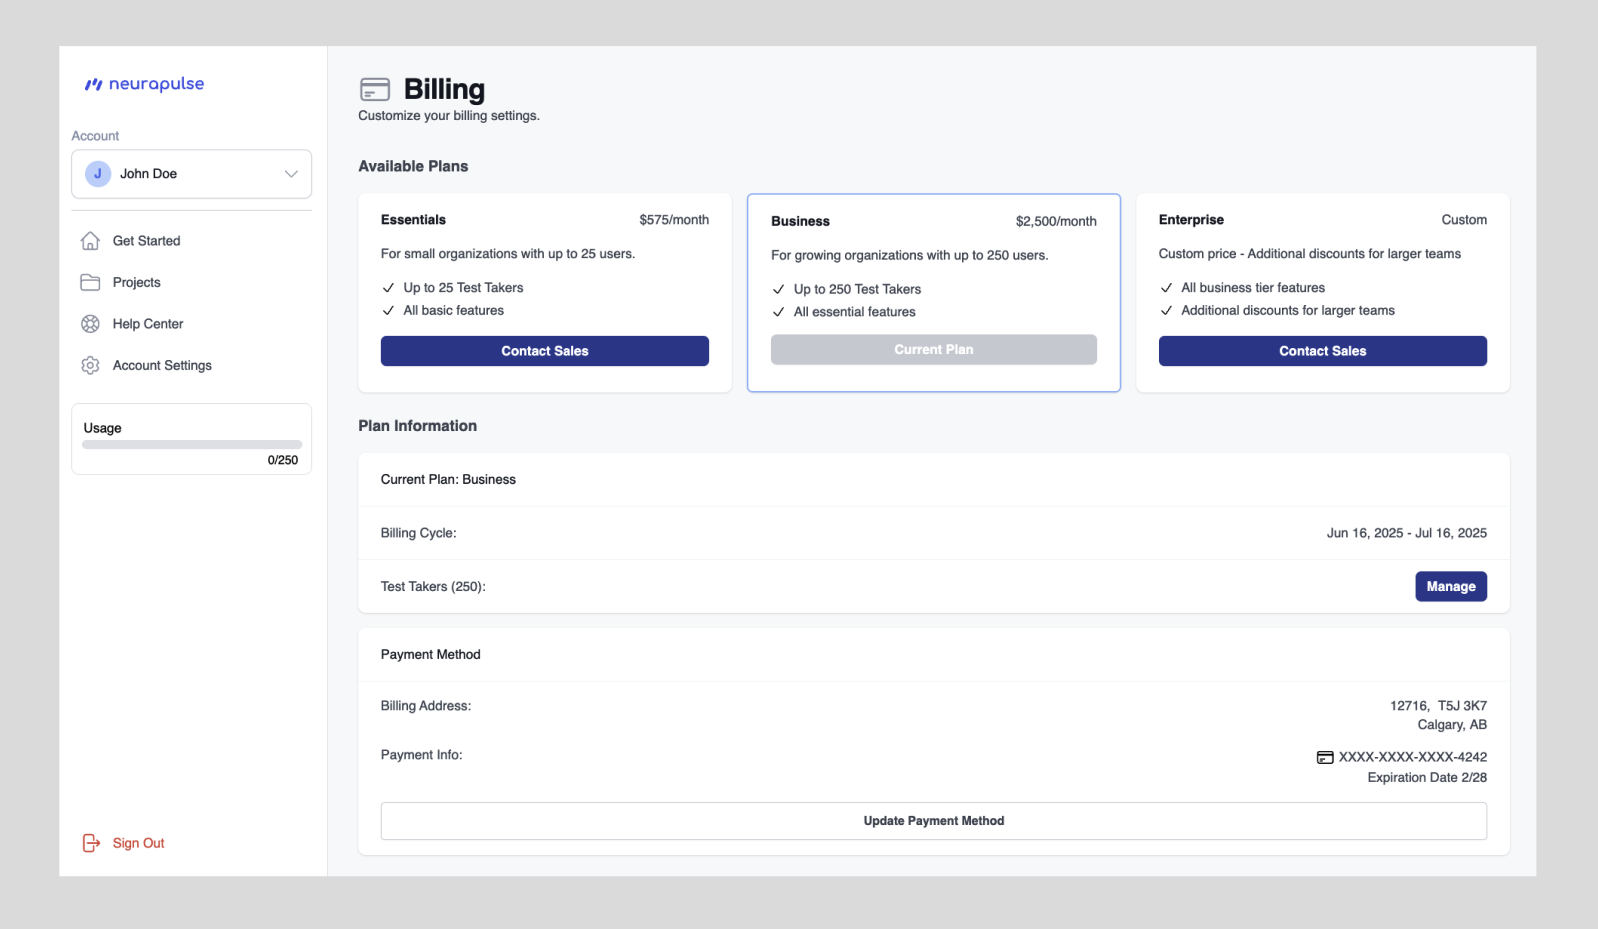The image size is (1598, 929).
Task: Click checkmark beside Additional discounts for larger teams
Action: (x=1166, y=311)
